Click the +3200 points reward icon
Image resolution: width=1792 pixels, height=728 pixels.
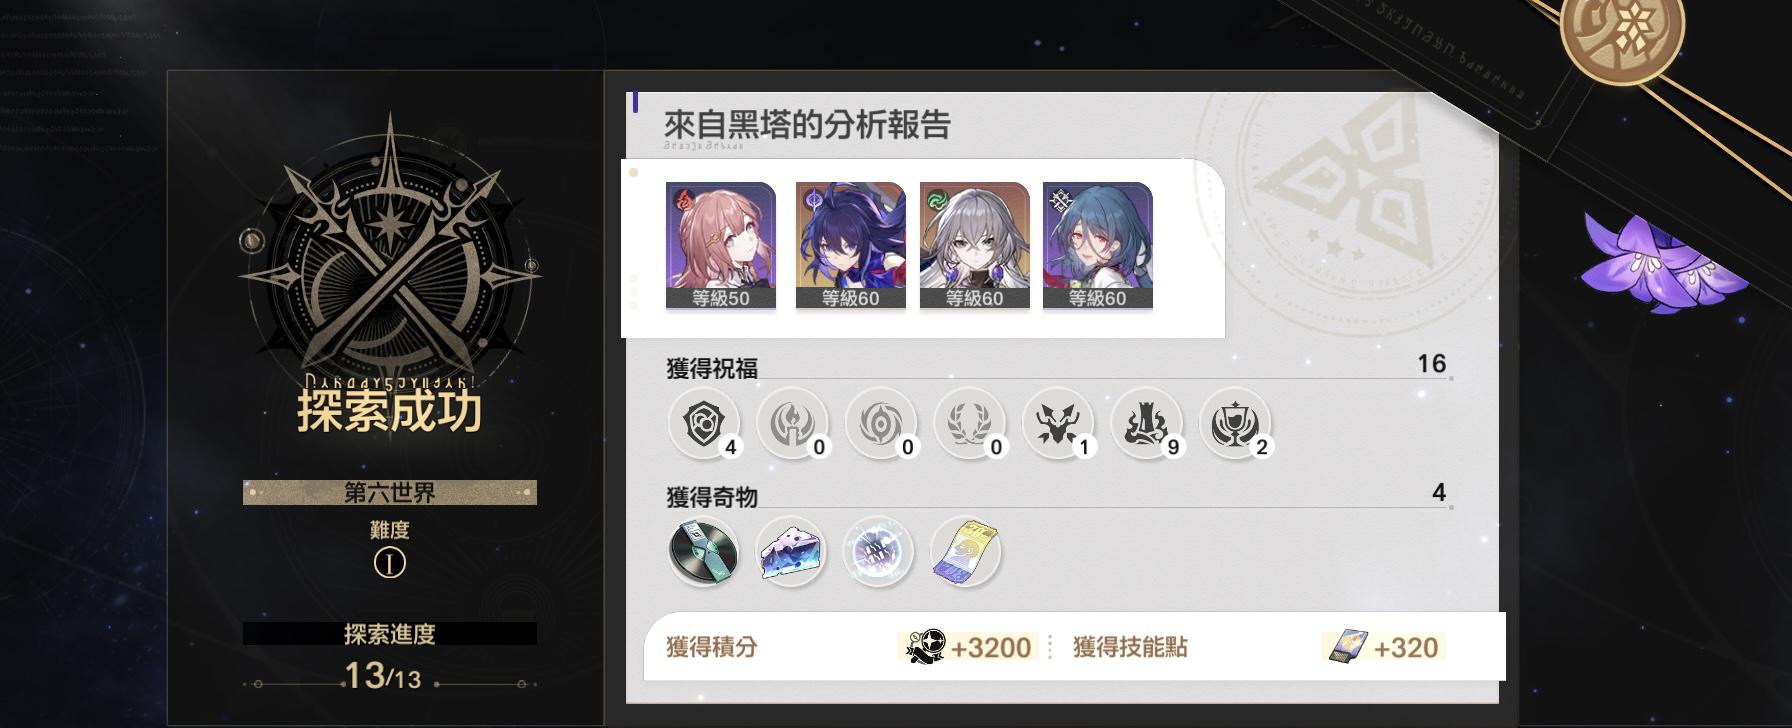[x=925, y=646]
